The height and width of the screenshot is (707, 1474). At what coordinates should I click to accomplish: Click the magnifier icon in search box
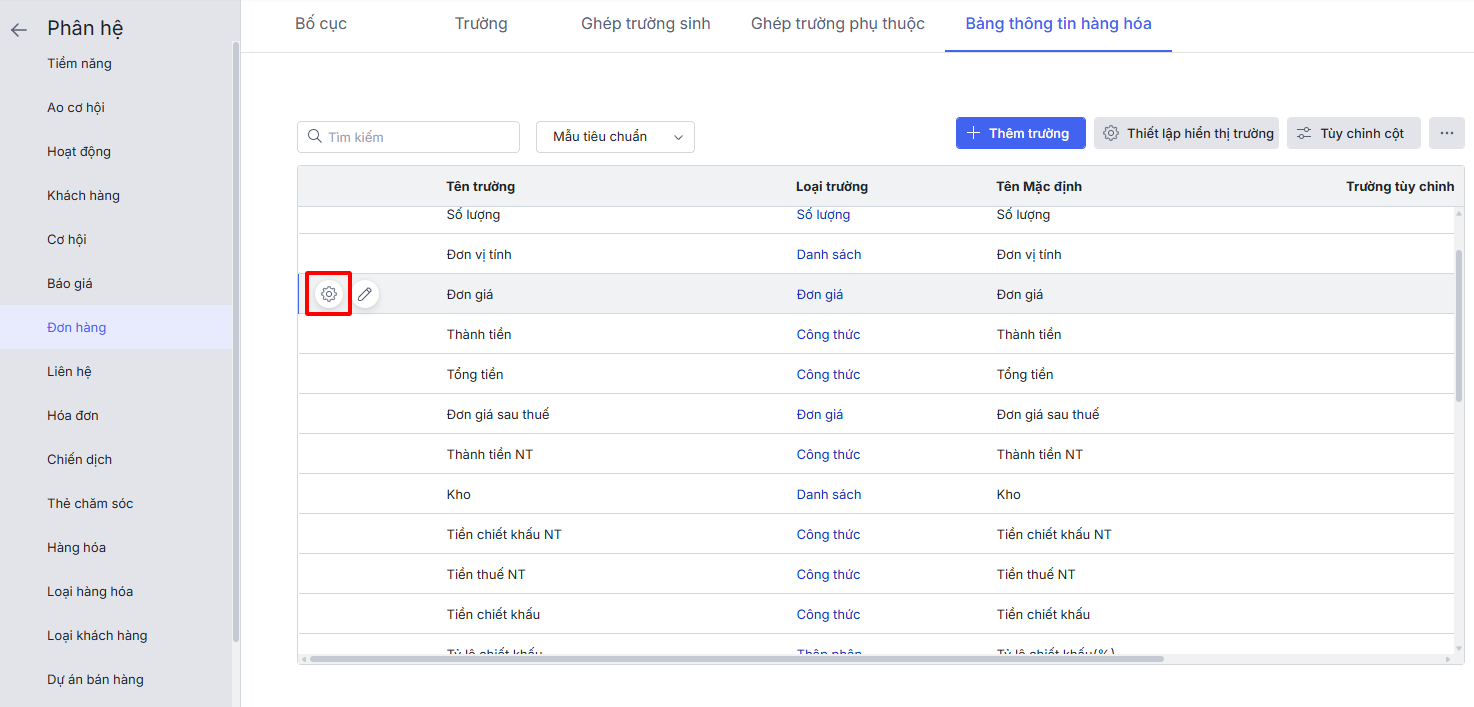click(x=315, y=136)
